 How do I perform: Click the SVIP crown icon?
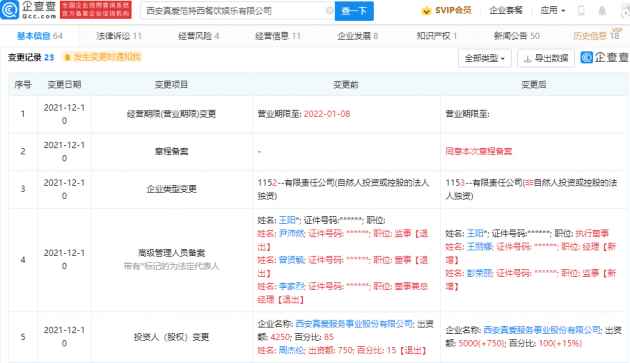tap(426, 11)
